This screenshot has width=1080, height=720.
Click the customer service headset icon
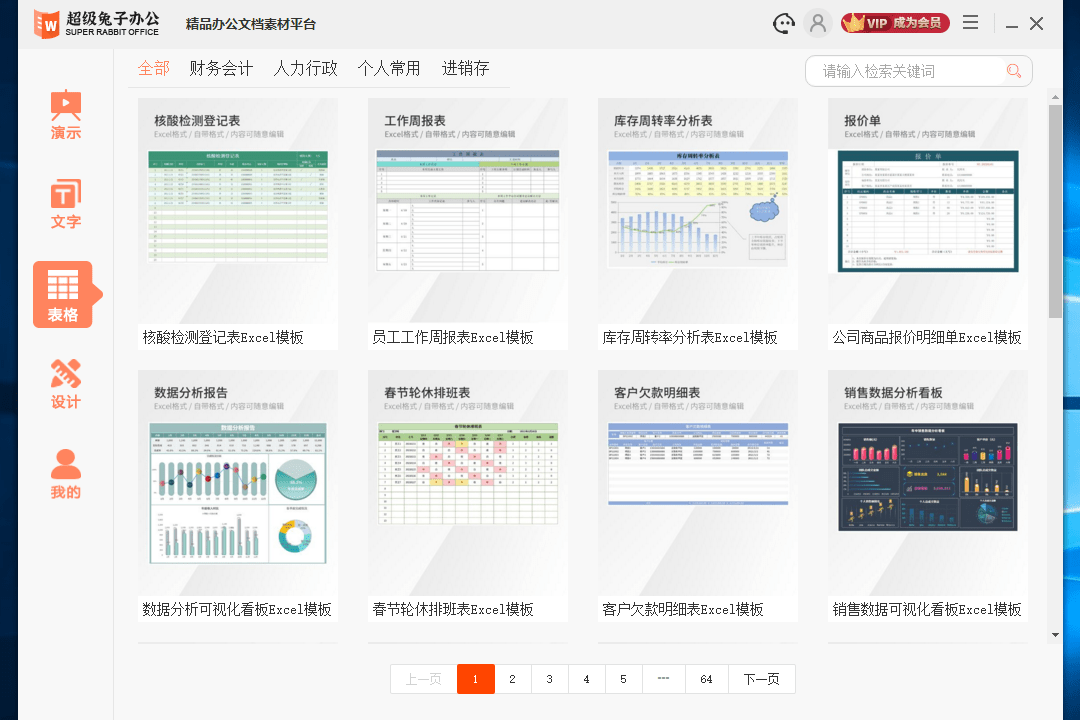(x=783, y=22)
